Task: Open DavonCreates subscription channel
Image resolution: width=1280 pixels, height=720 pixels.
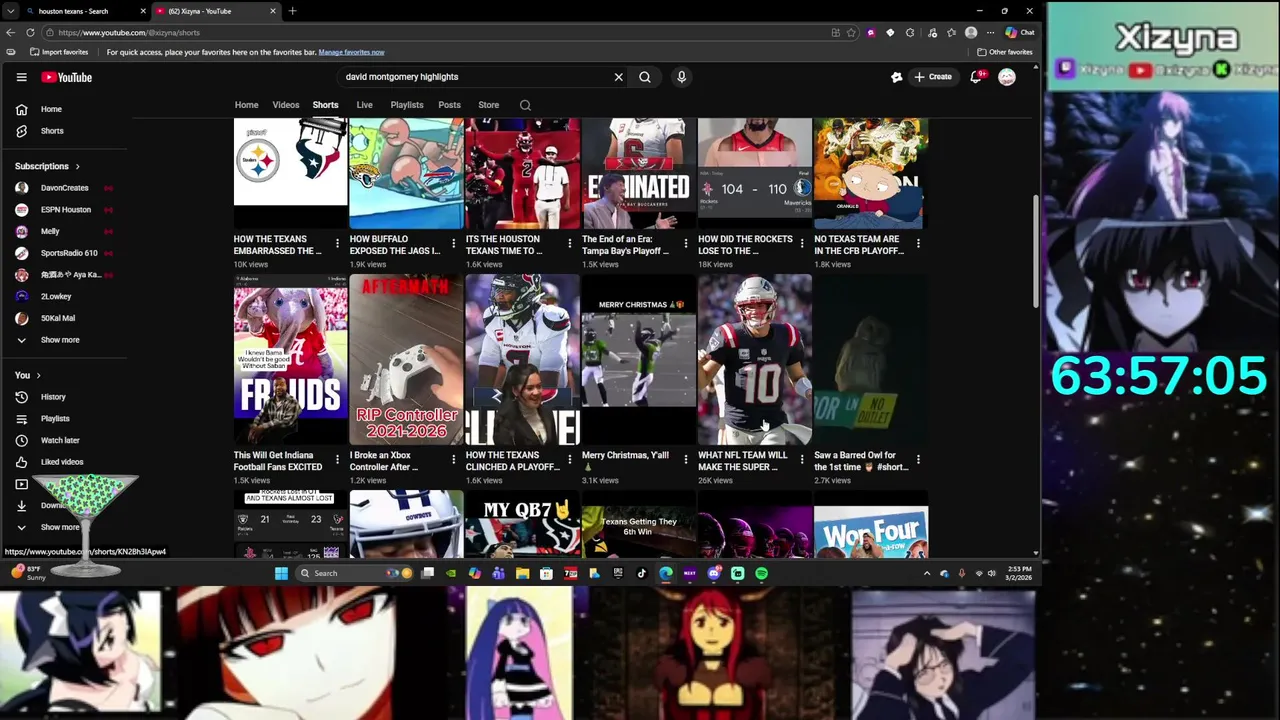Action: pos(62,188)
